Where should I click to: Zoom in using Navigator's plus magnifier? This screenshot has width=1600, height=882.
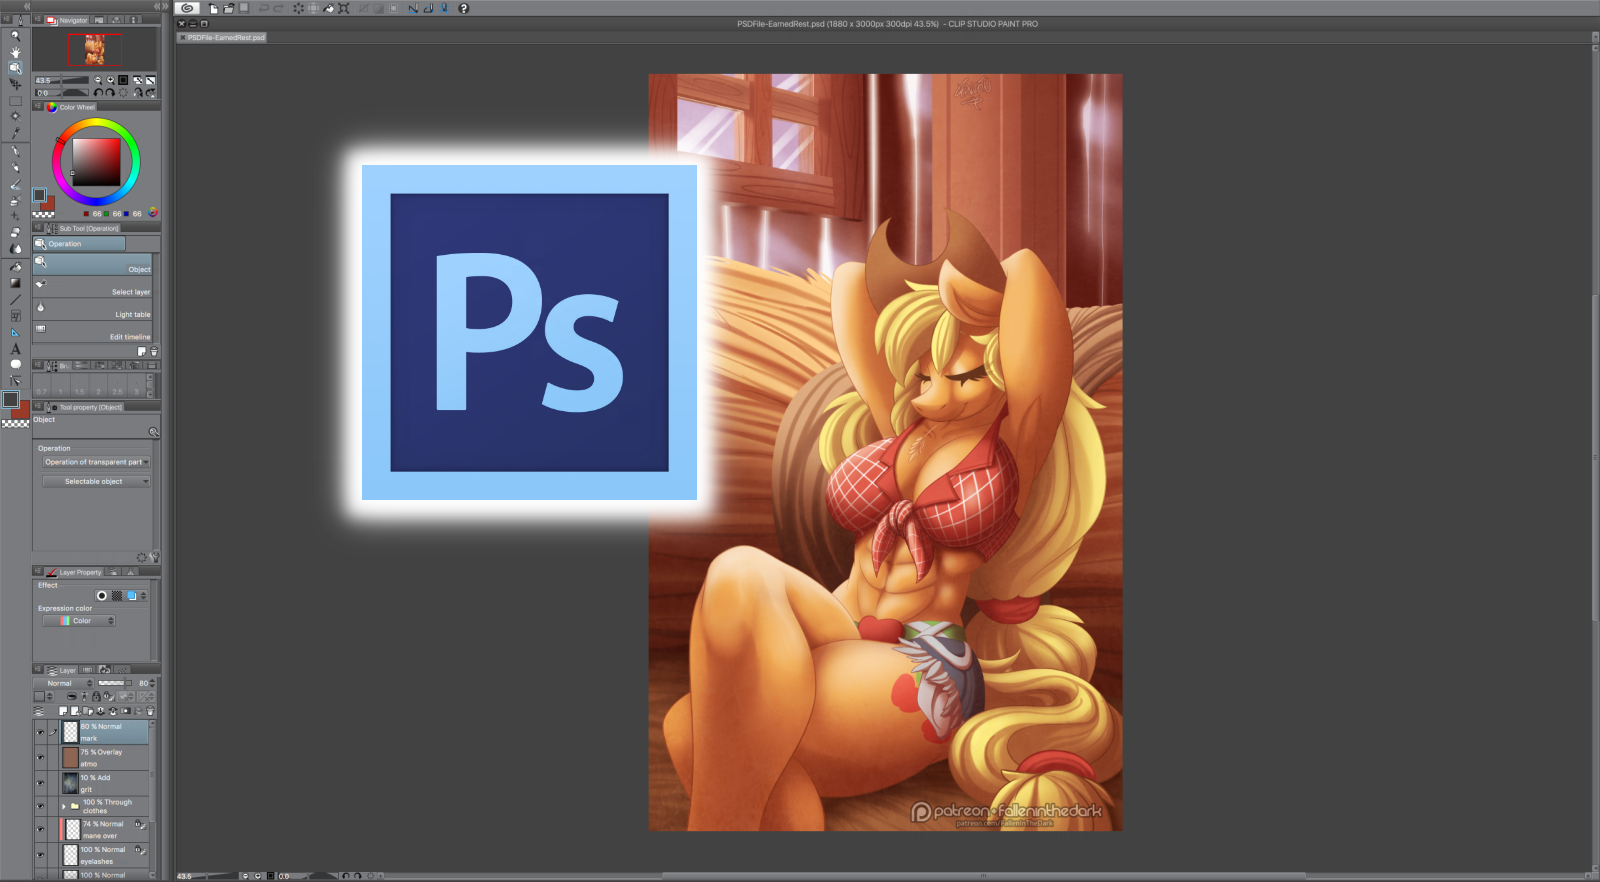110,80
